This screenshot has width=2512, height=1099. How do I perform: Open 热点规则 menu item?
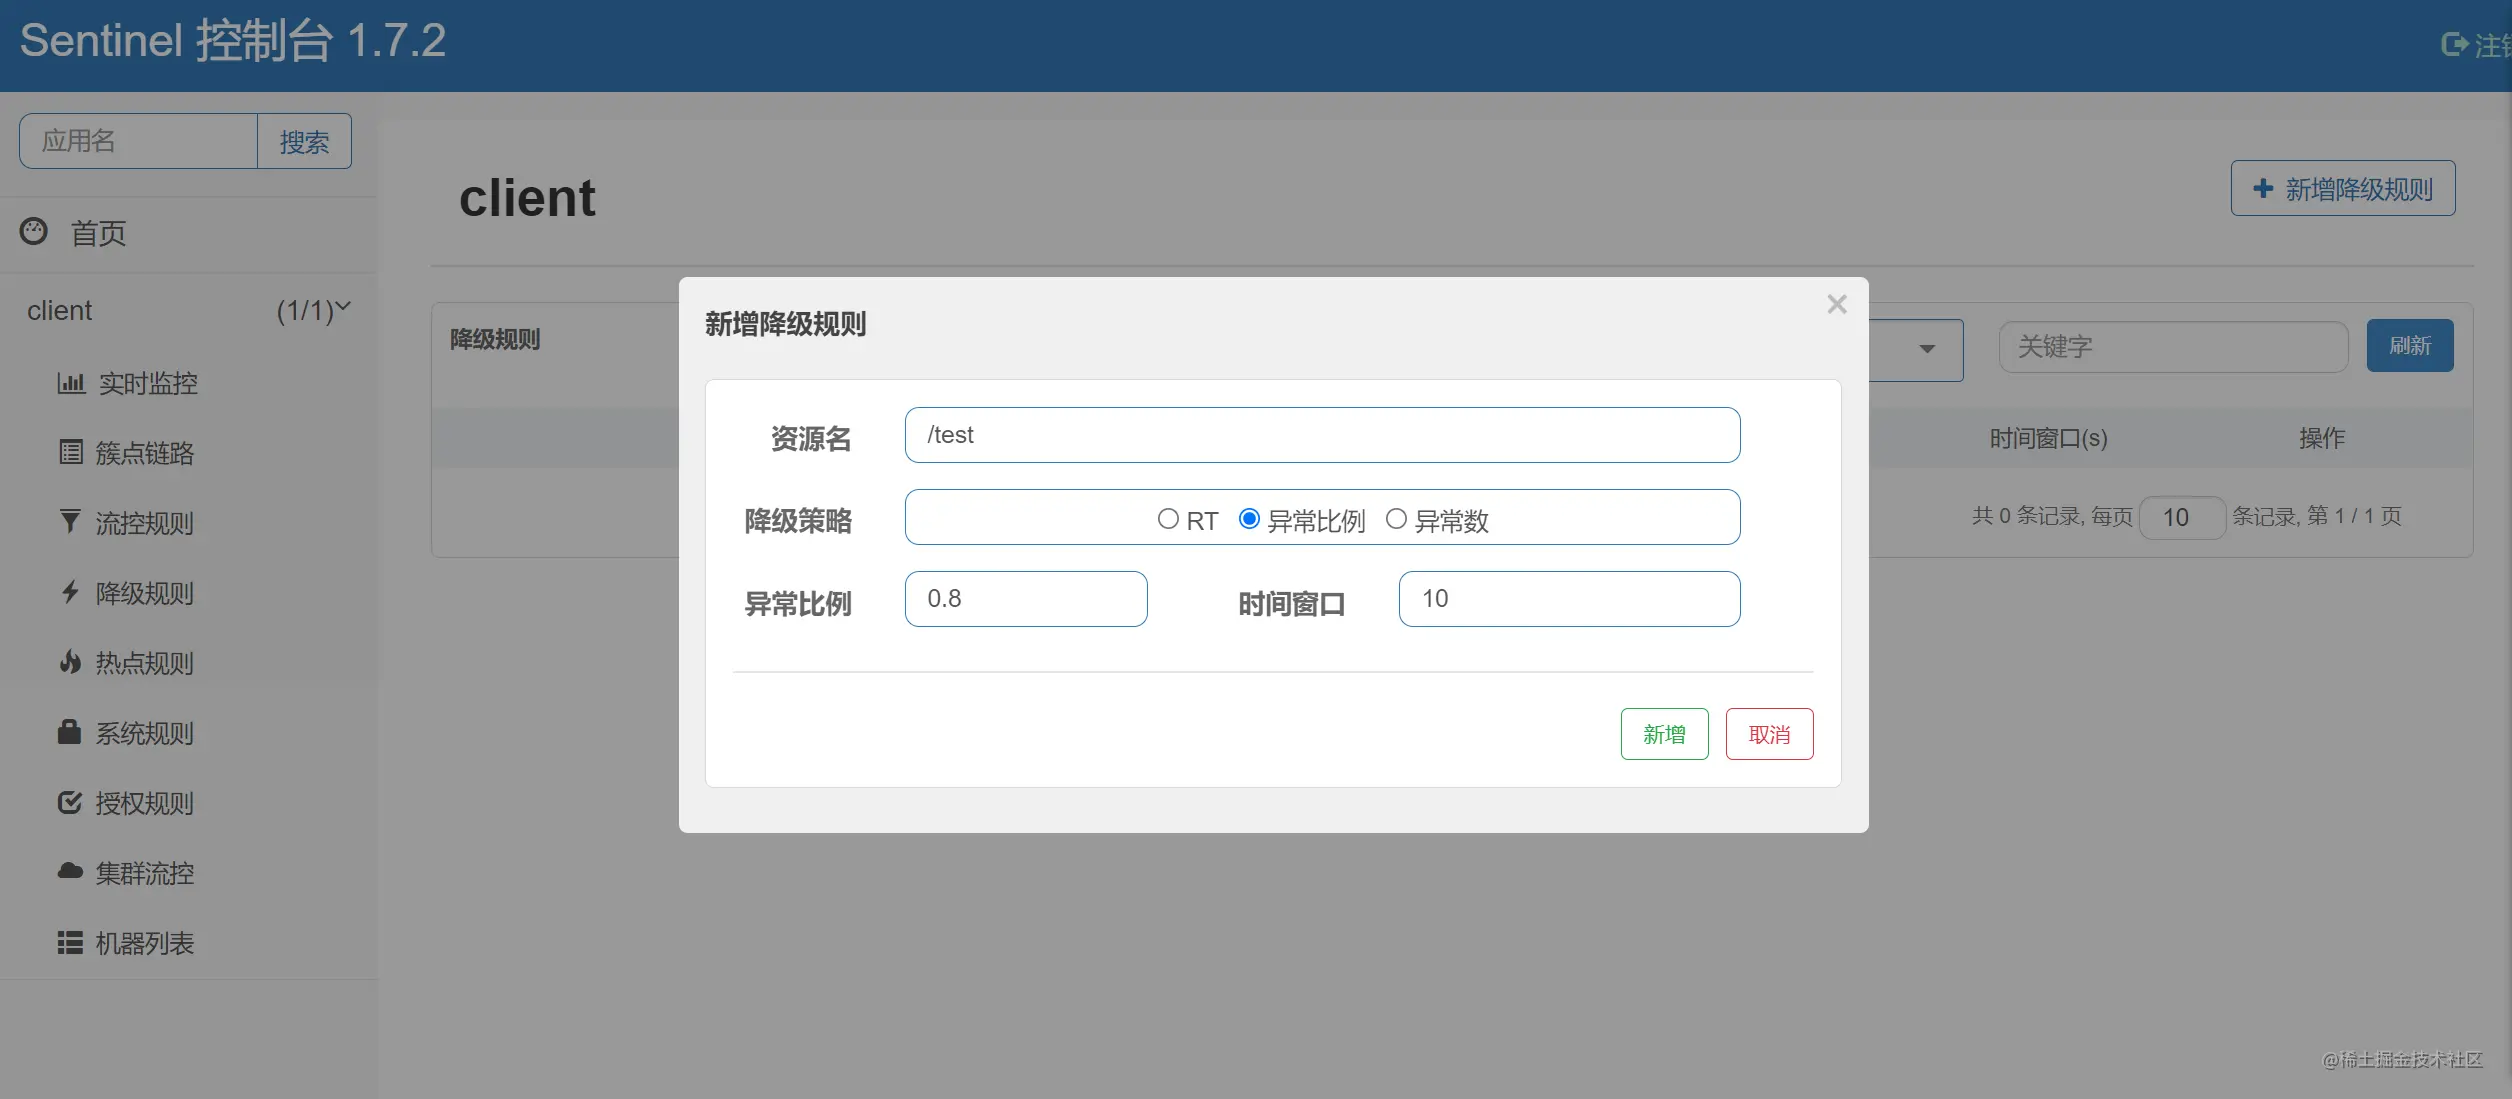pyautogui.click(x=145, y=663)
